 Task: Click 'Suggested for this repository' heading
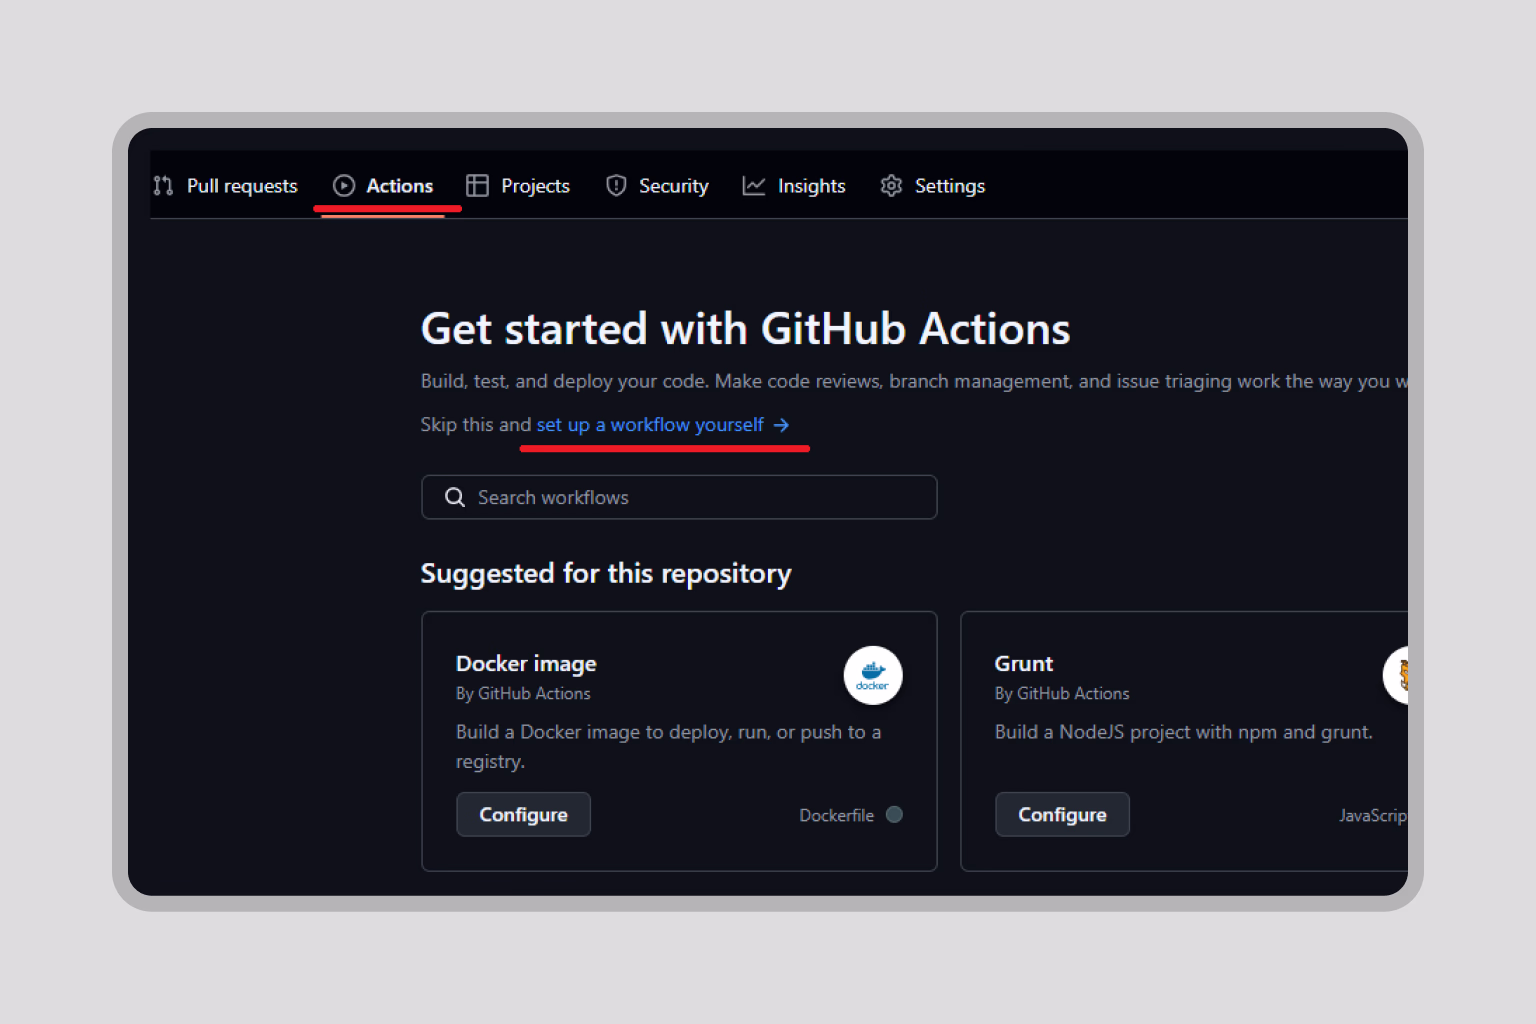tap(606, 573)
